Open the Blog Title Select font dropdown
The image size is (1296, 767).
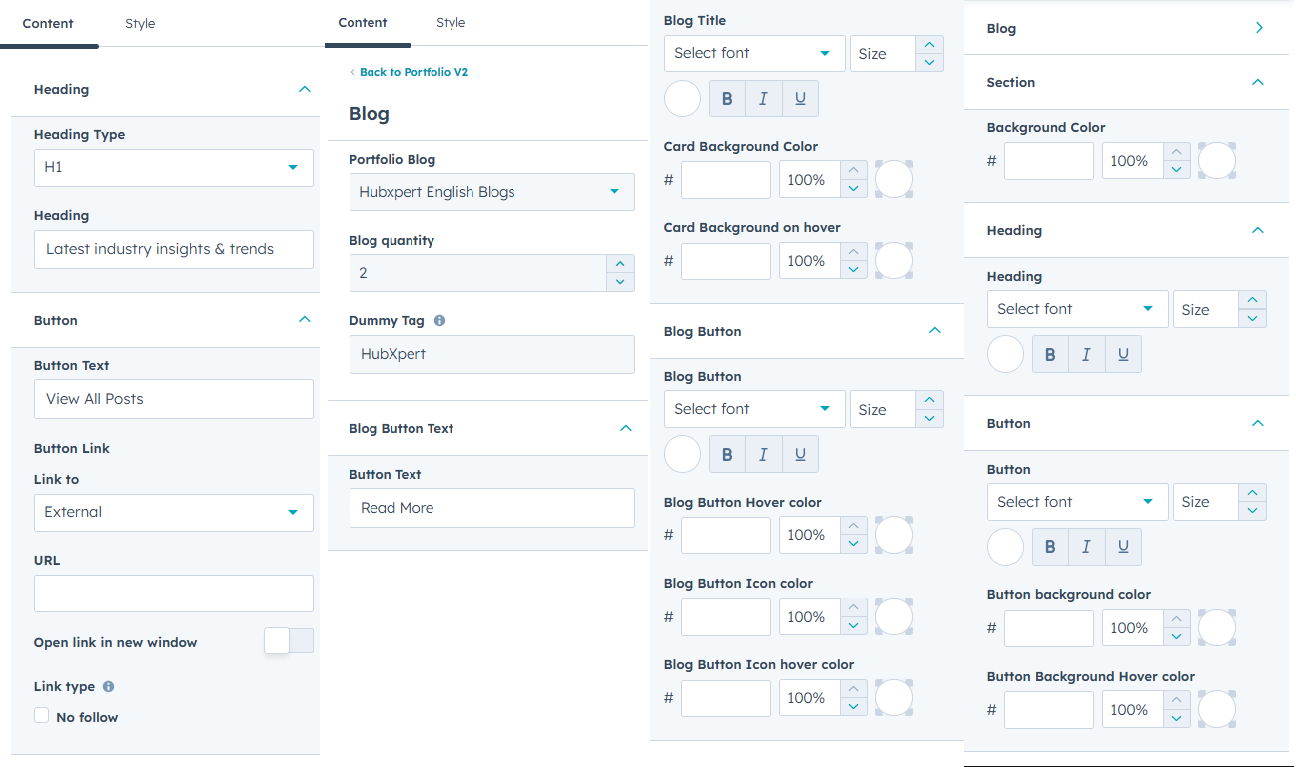(755, 53)
